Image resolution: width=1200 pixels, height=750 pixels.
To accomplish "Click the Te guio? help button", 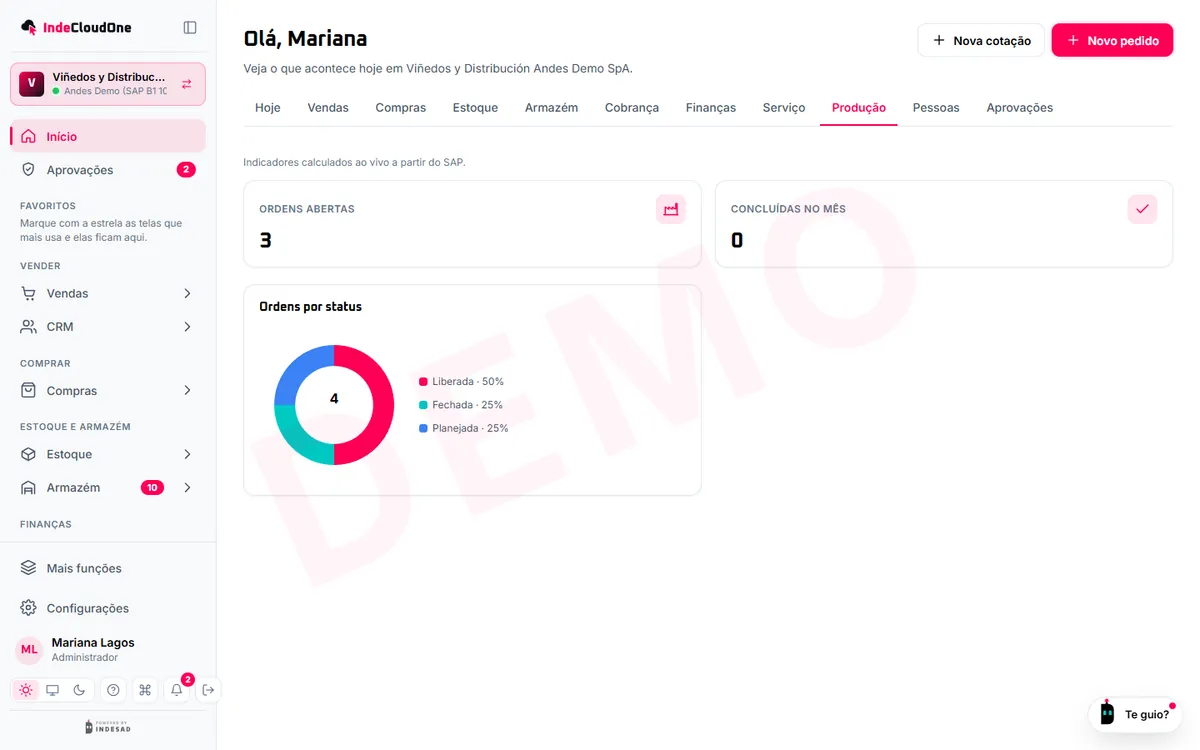I will [x=1135, y=714].
